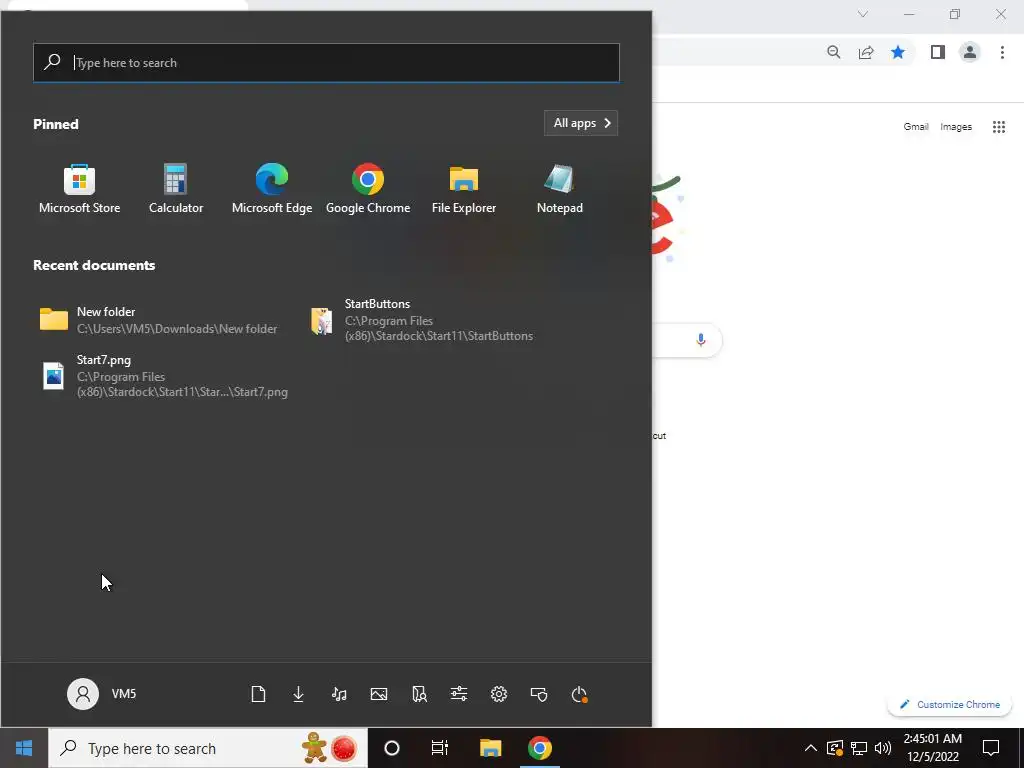Click the volume speaker tray icon
1024x768 pixels.
coord(883,748)
